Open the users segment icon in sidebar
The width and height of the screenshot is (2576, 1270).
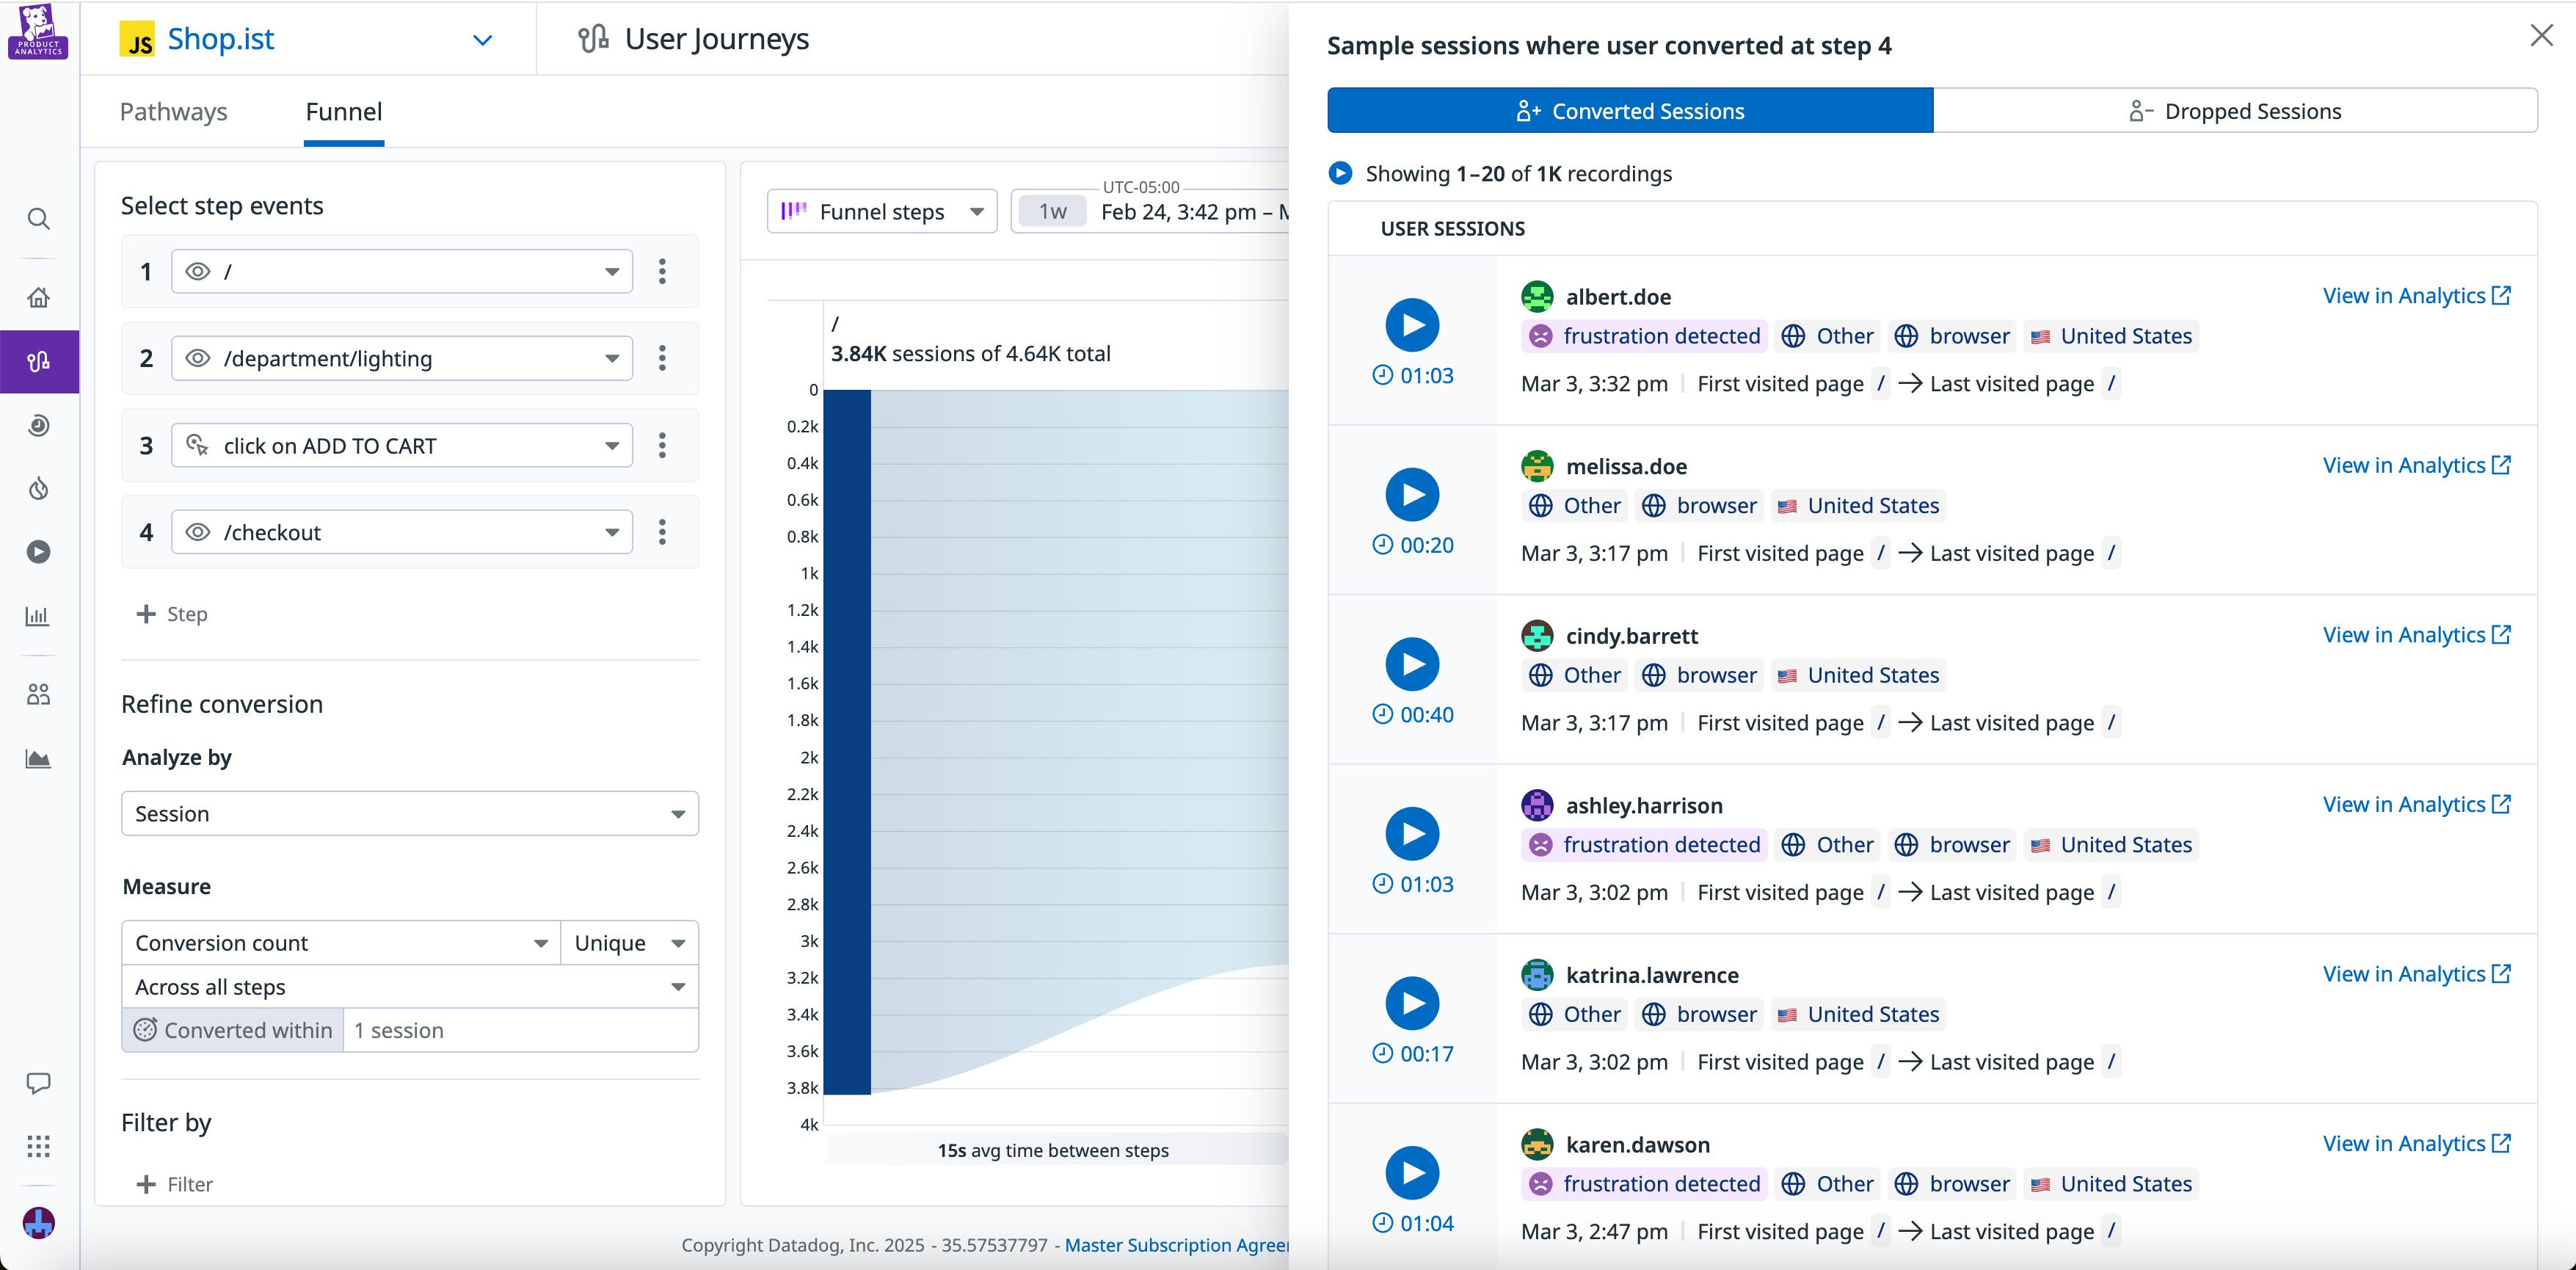[x=38, y=694]
